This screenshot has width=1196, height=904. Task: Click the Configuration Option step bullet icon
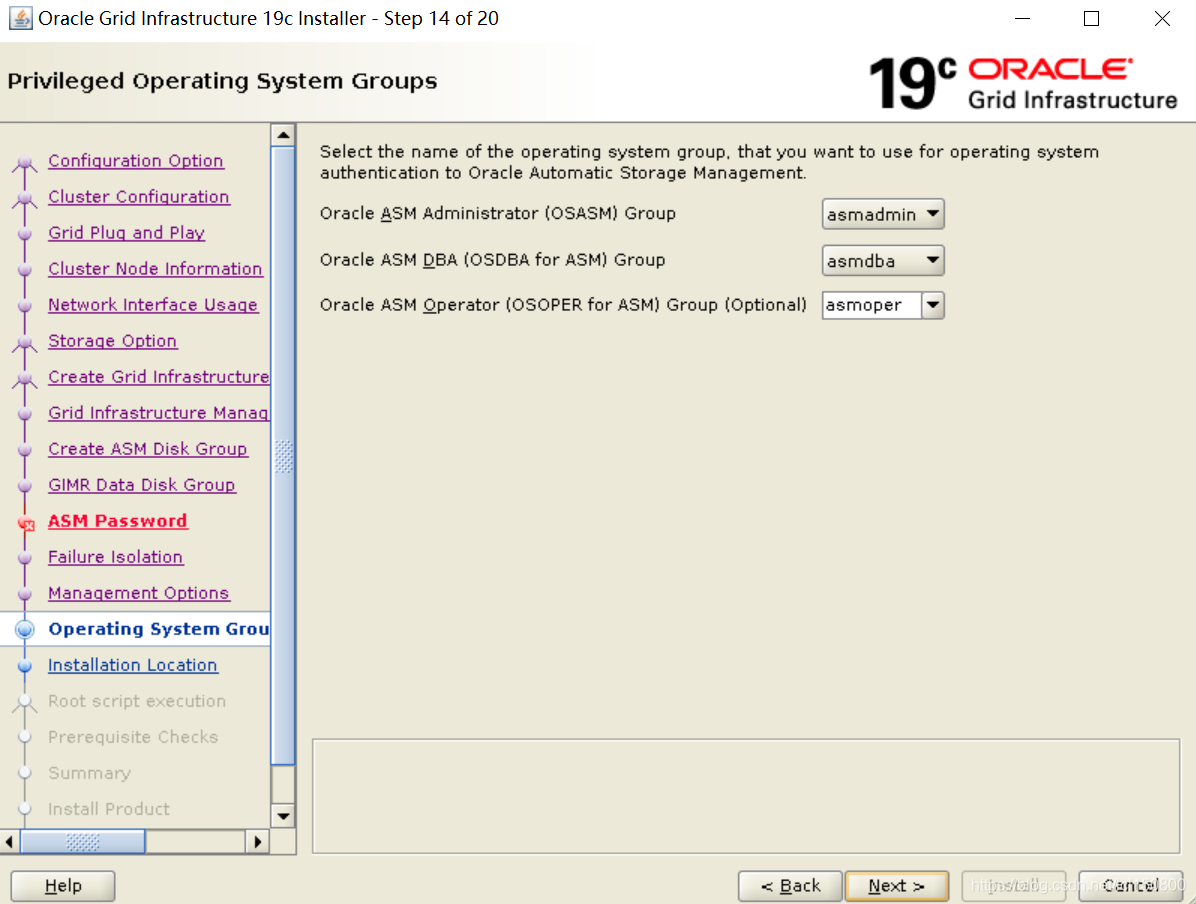coord(24,162)
